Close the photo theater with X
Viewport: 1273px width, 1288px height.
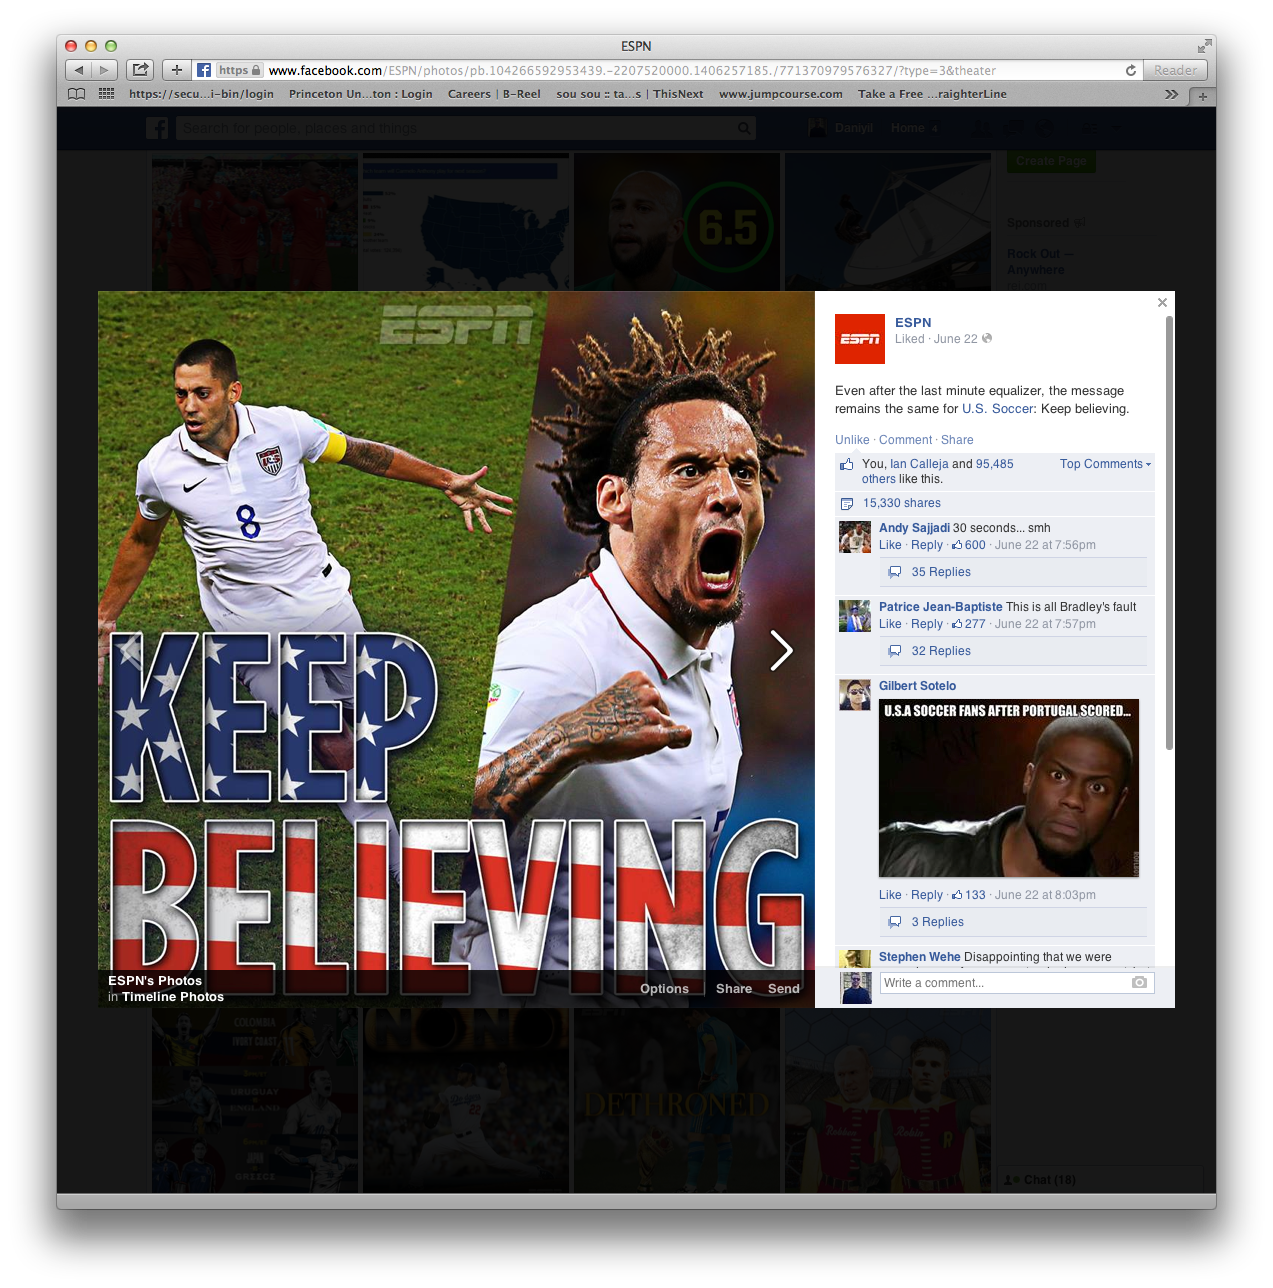point(1162,302)
